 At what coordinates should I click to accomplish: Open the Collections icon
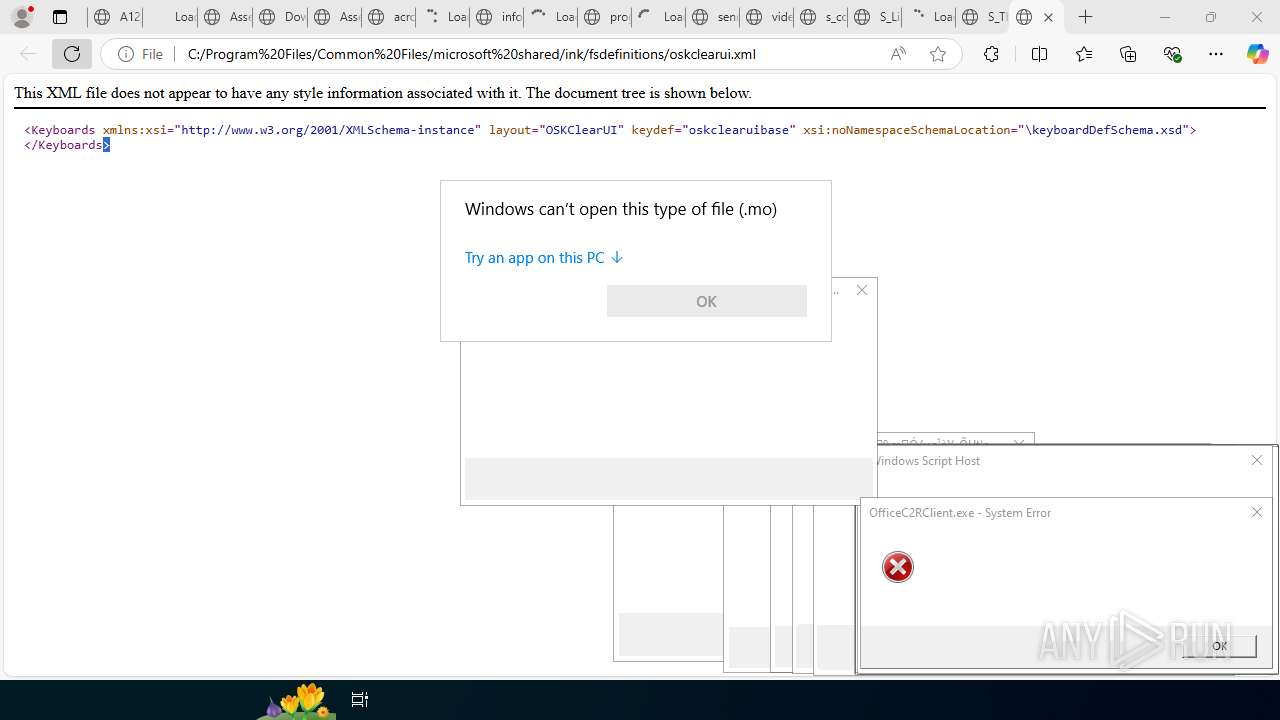(x=1128, y=54)
